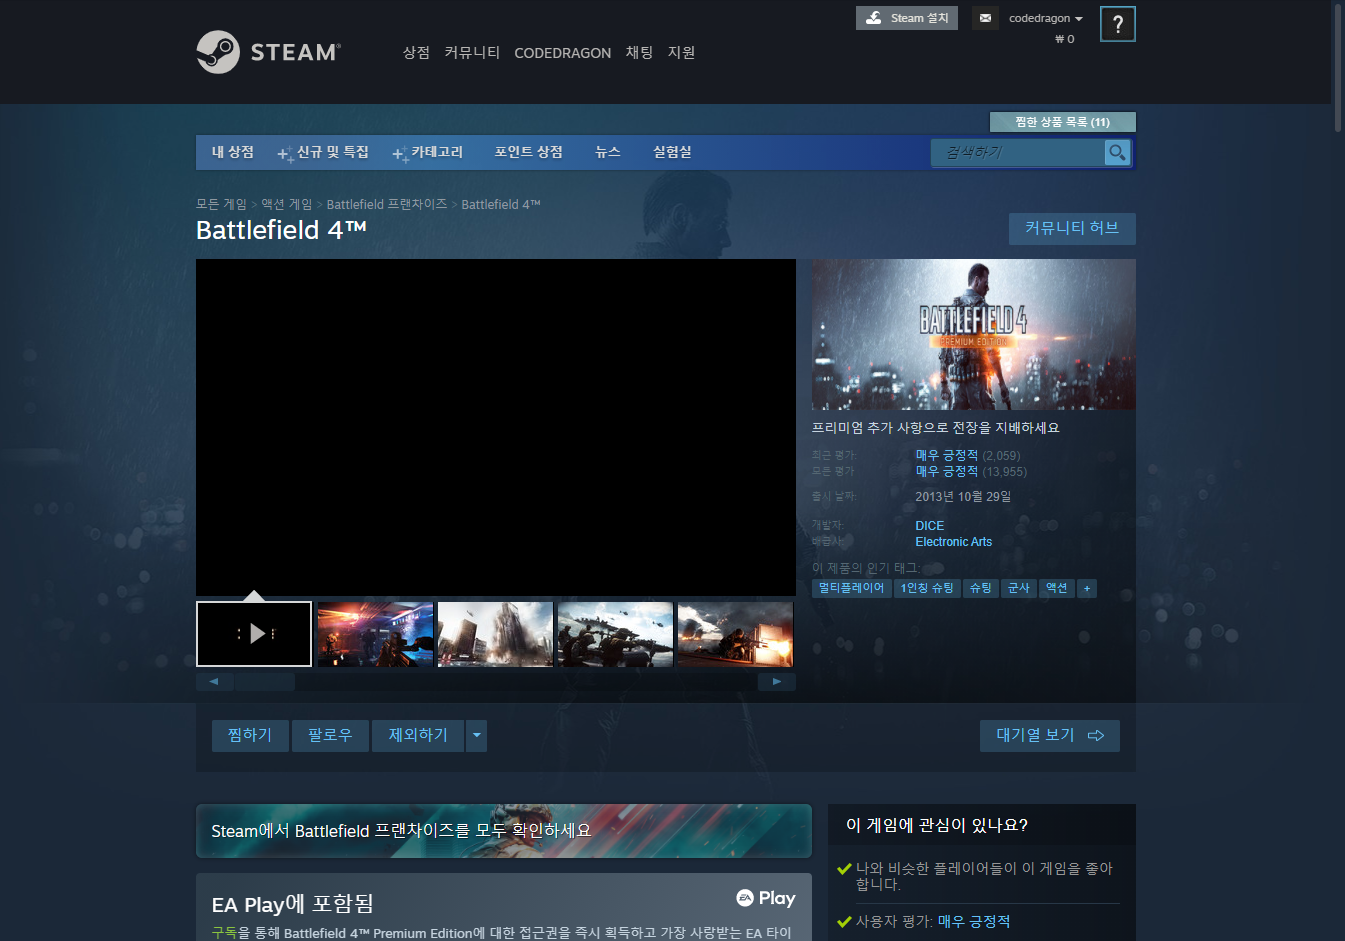Click the 검색하기 search field

1018,152
